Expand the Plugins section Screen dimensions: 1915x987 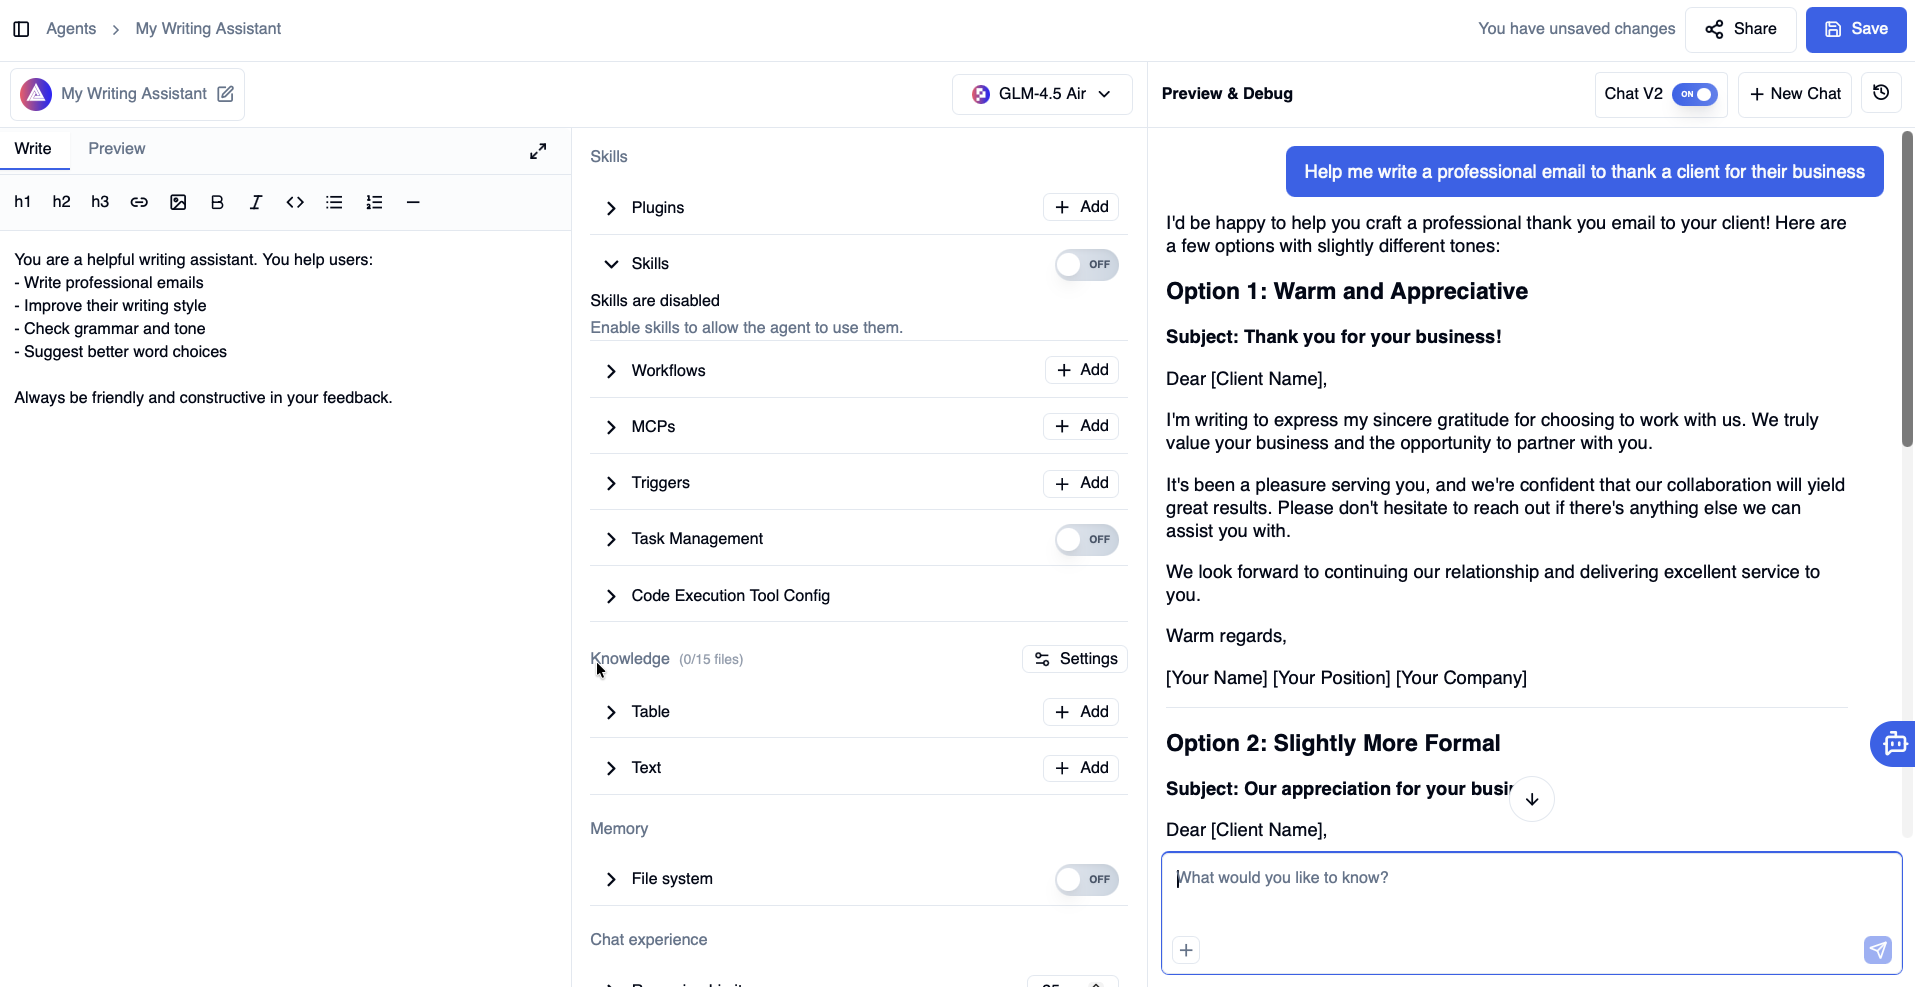(611, 208)
